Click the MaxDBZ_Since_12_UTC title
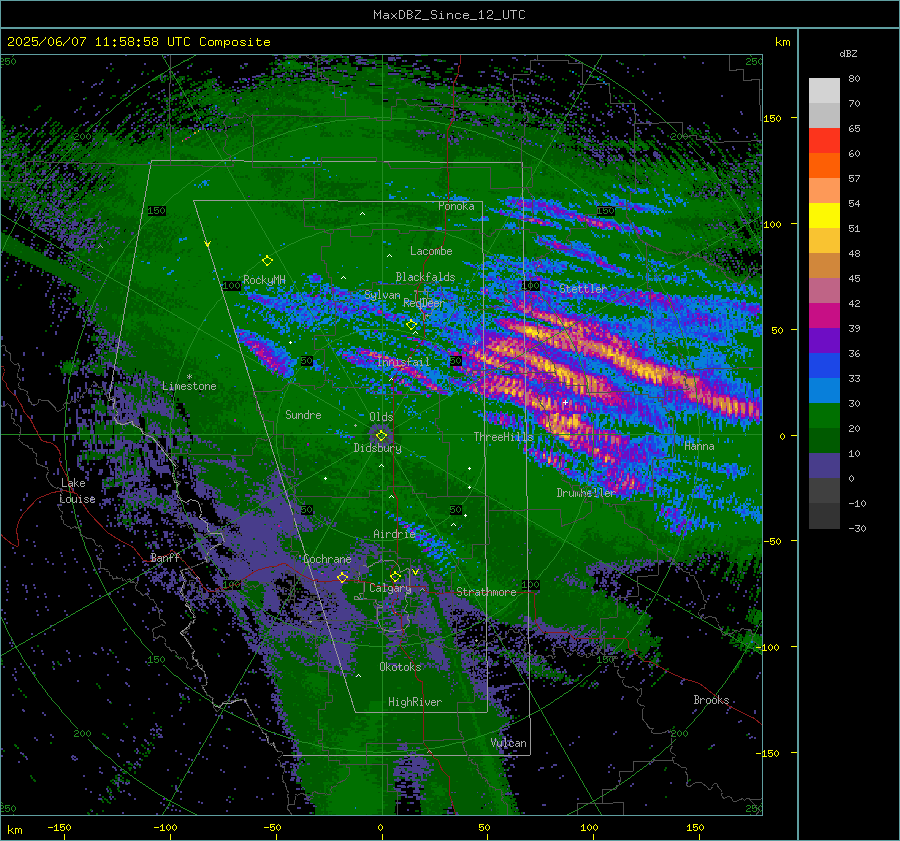 [449, 15]
